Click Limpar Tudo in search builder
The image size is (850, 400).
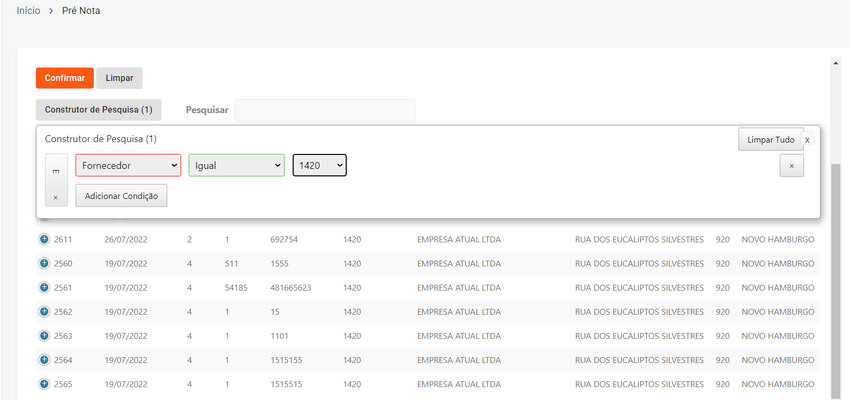770,140
